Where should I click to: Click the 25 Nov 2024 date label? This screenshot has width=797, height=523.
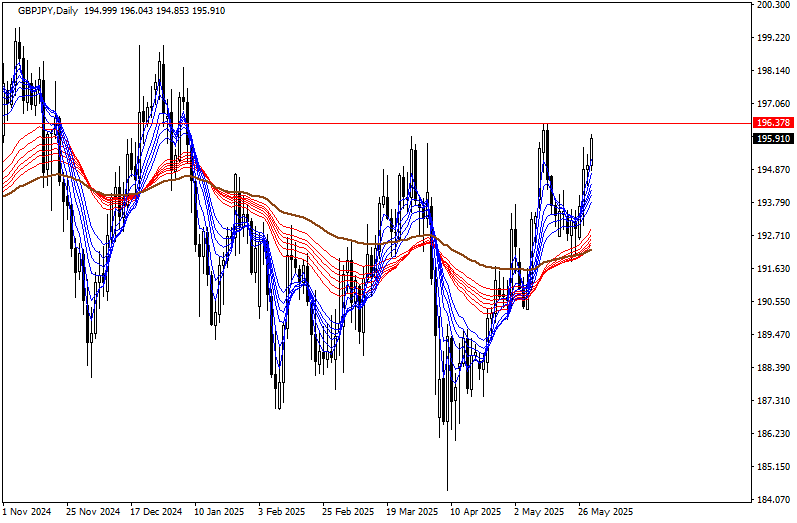pyautogui.click(x=93, y=512)
